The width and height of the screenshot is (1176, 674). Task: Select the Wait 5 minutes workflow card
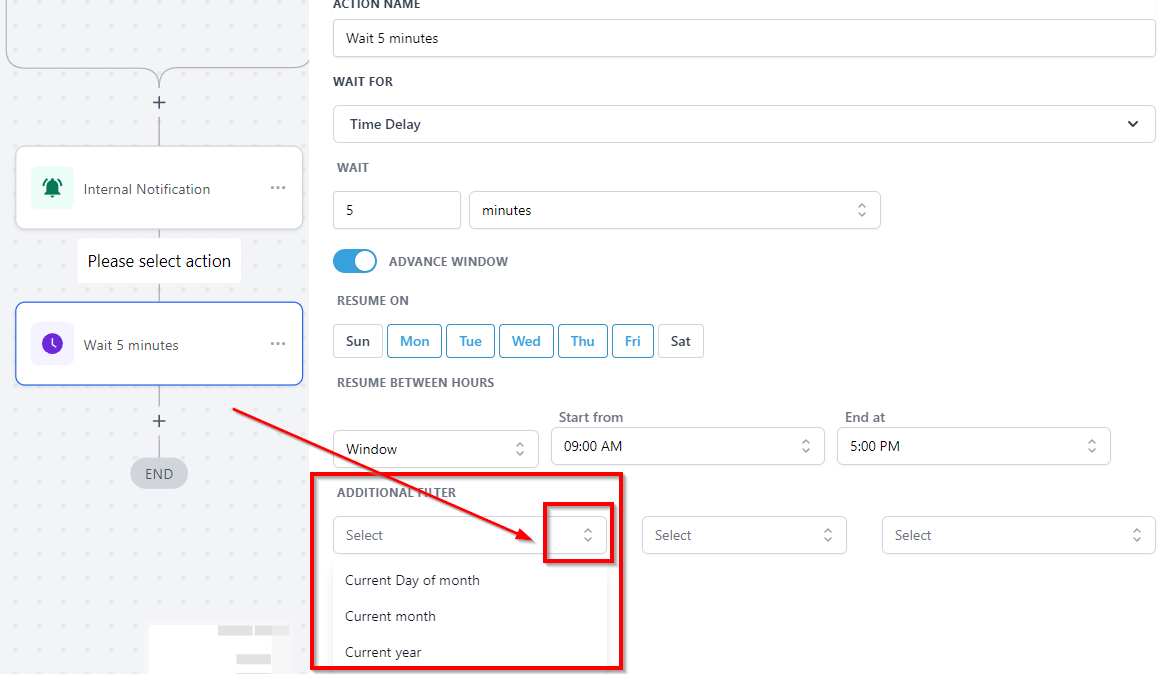pyautogui.click(x=159, y=343)
